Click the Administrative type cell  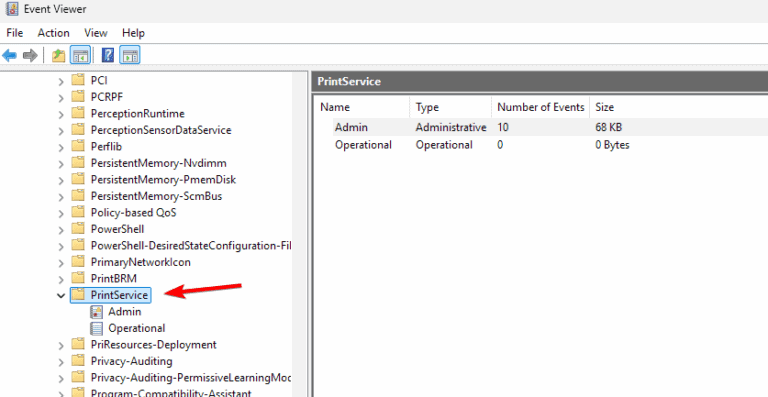click(x=451, y=127)
